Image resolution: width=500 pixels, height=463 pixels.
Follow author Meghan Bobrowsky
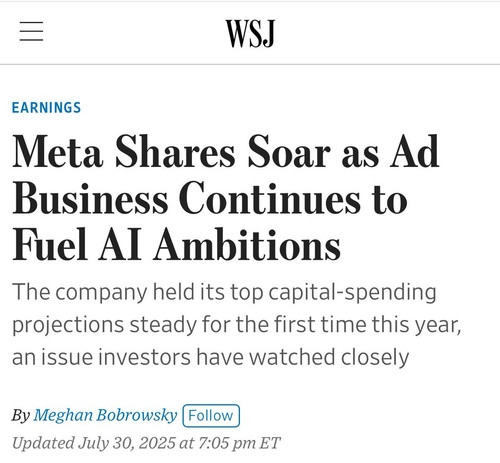211,415
